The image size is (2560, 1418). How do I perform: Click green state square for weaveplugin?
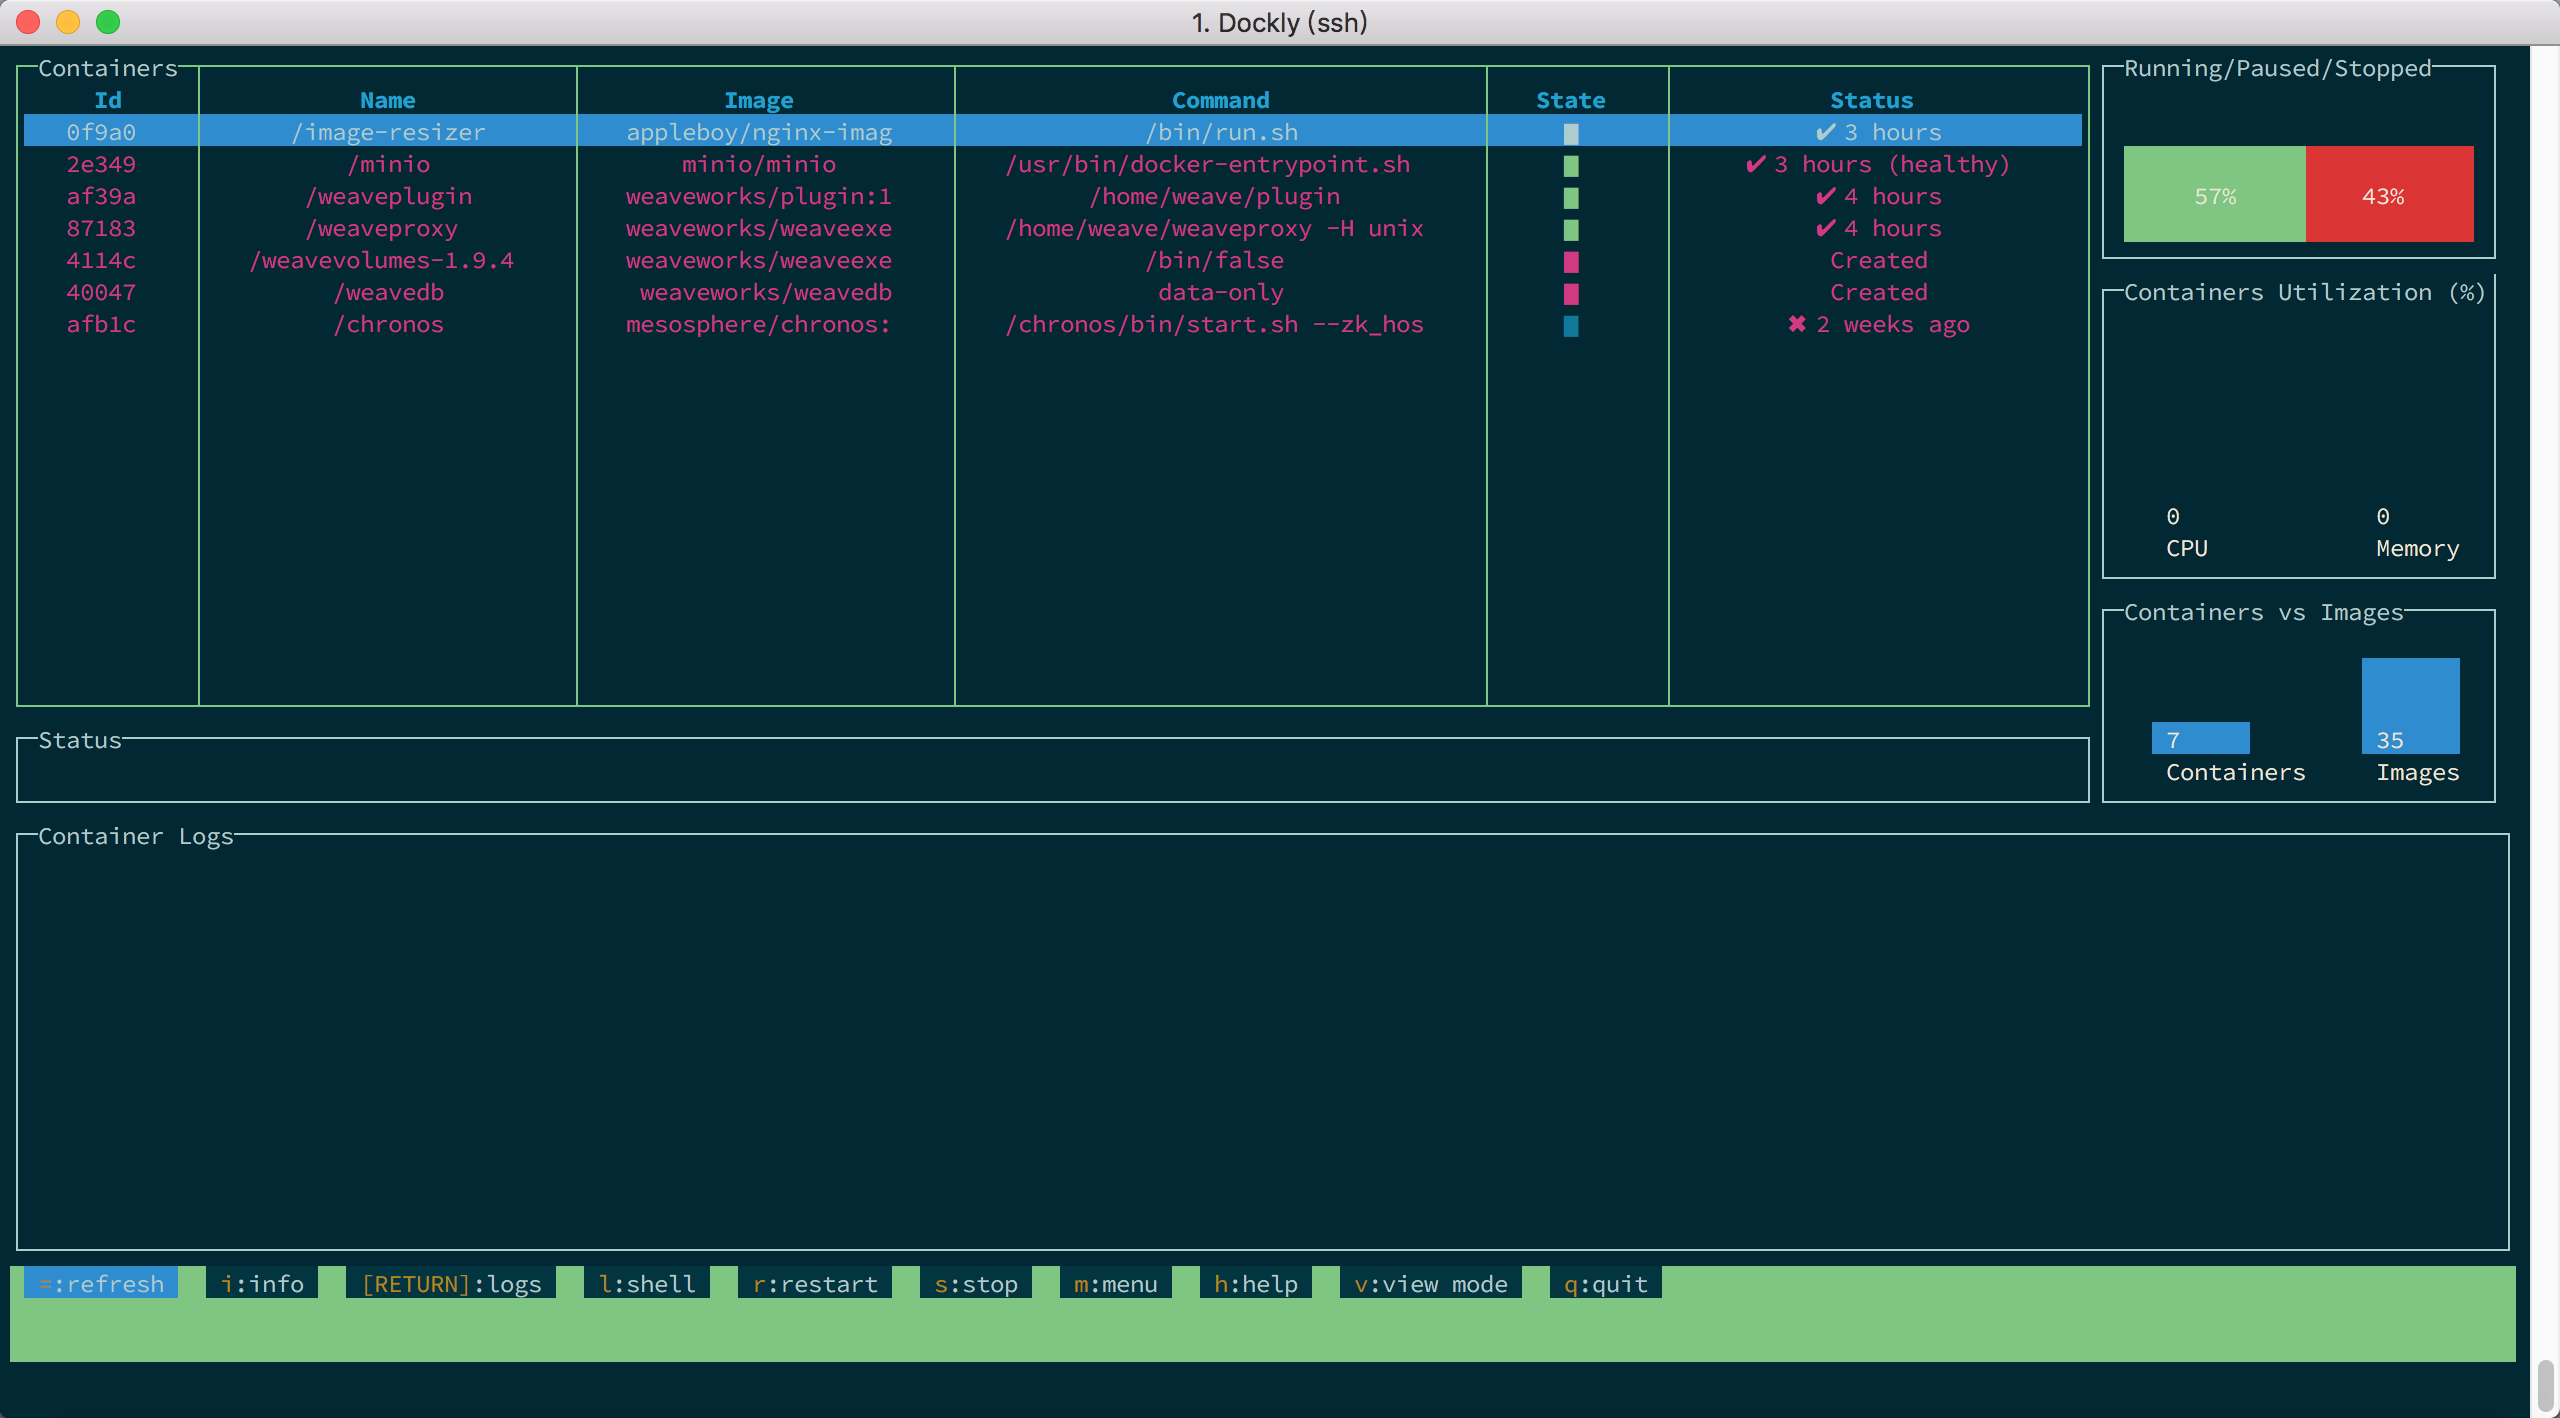point(1571,197)
